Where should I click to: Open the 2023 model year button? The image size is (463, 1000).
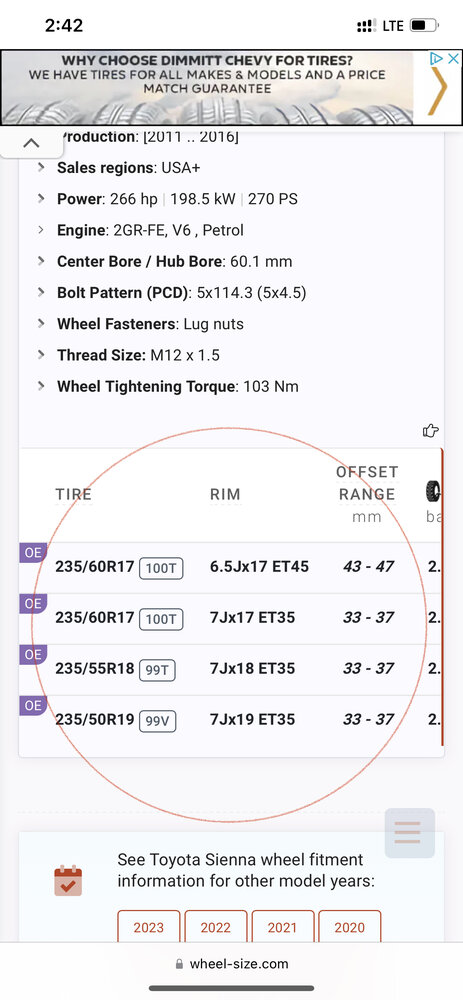click(x=149, y=927)
